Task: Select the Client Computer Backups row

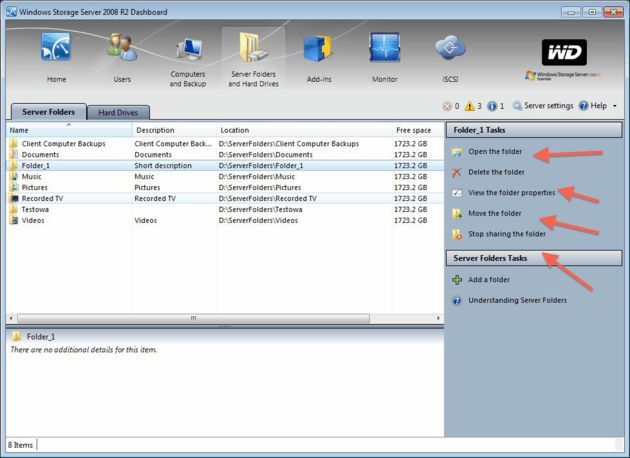Action: (x=225, y=143)
